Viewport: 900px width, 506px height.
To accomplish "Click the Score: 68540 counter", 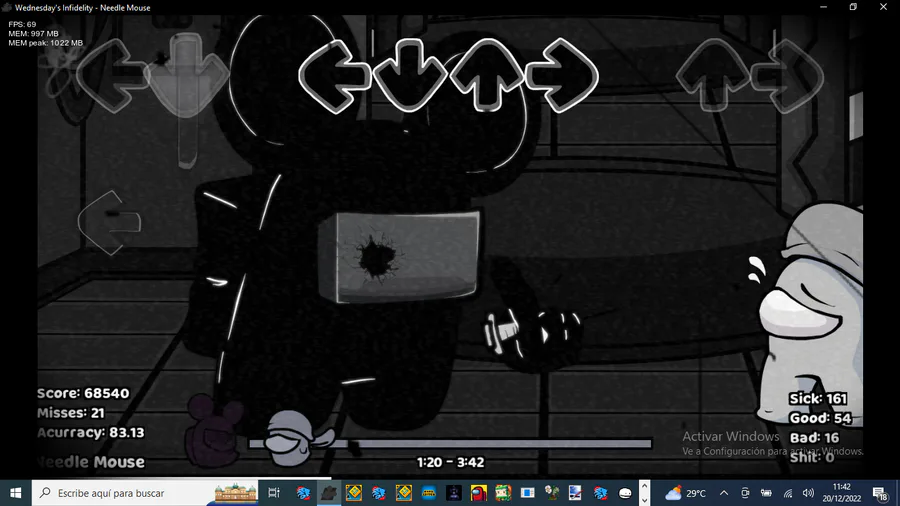I will (83, 394).
